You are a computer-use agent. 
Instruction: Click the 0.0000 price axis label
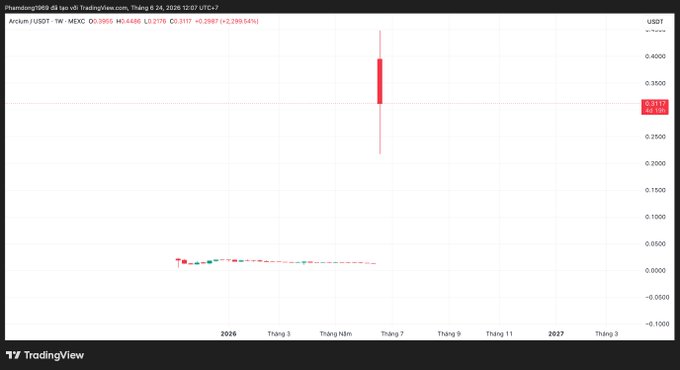coord(655,271)
